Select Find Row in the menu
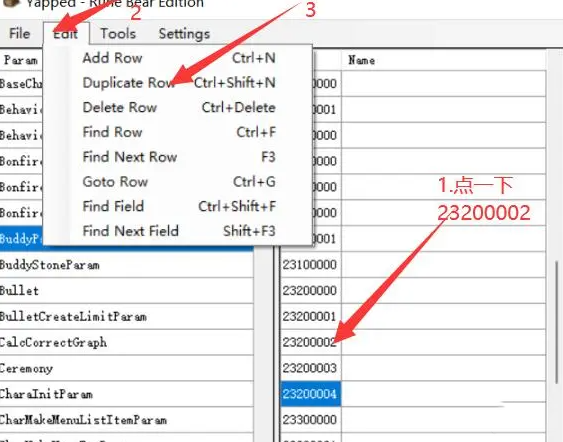The image size is (563, 442). 179,132
